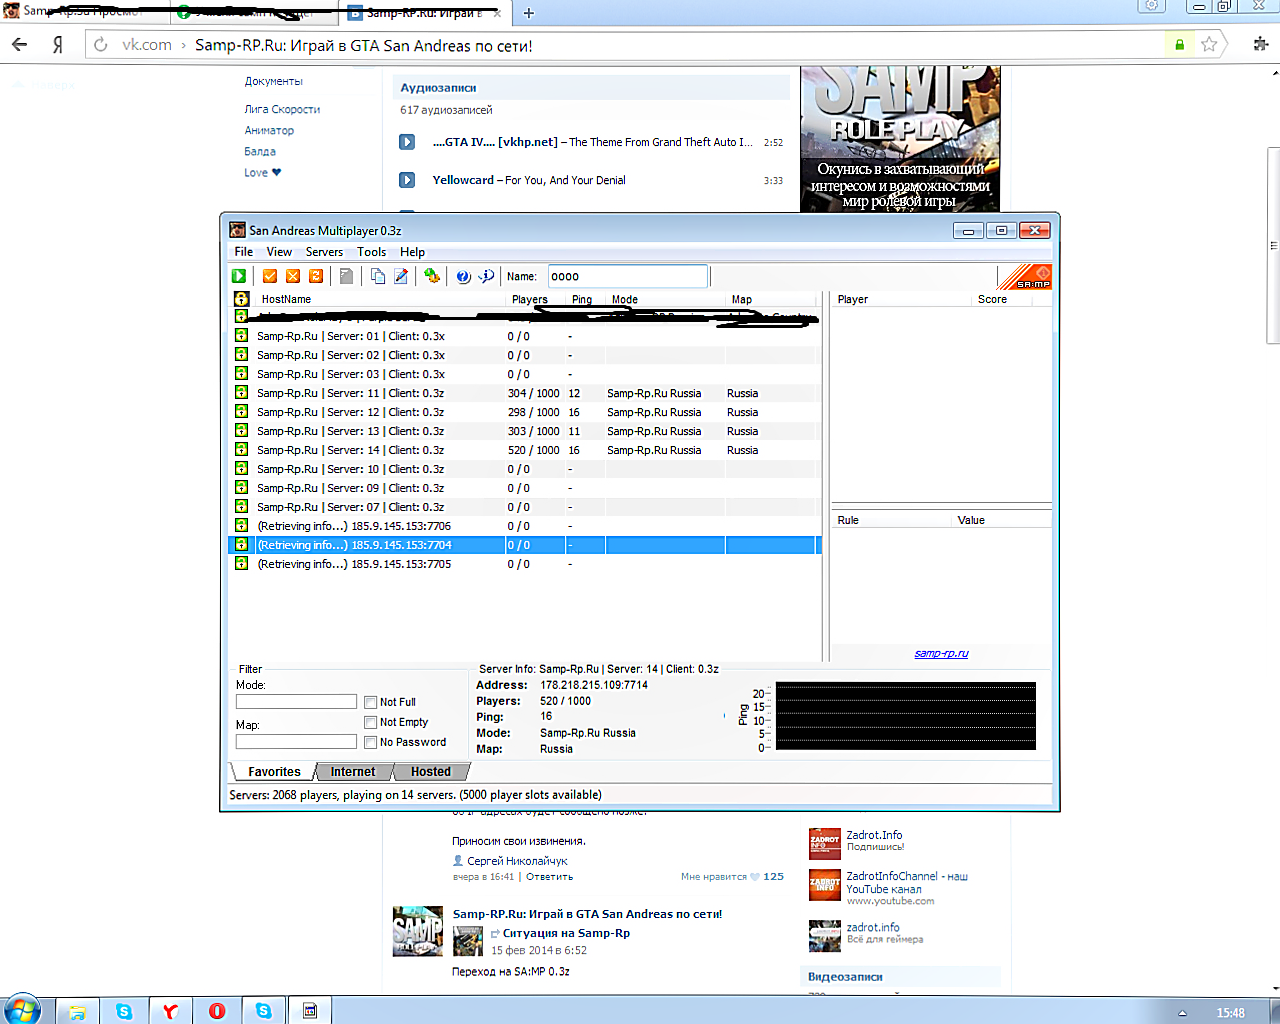Click the SA:MP logo in toolbar

coord(1025,277)
